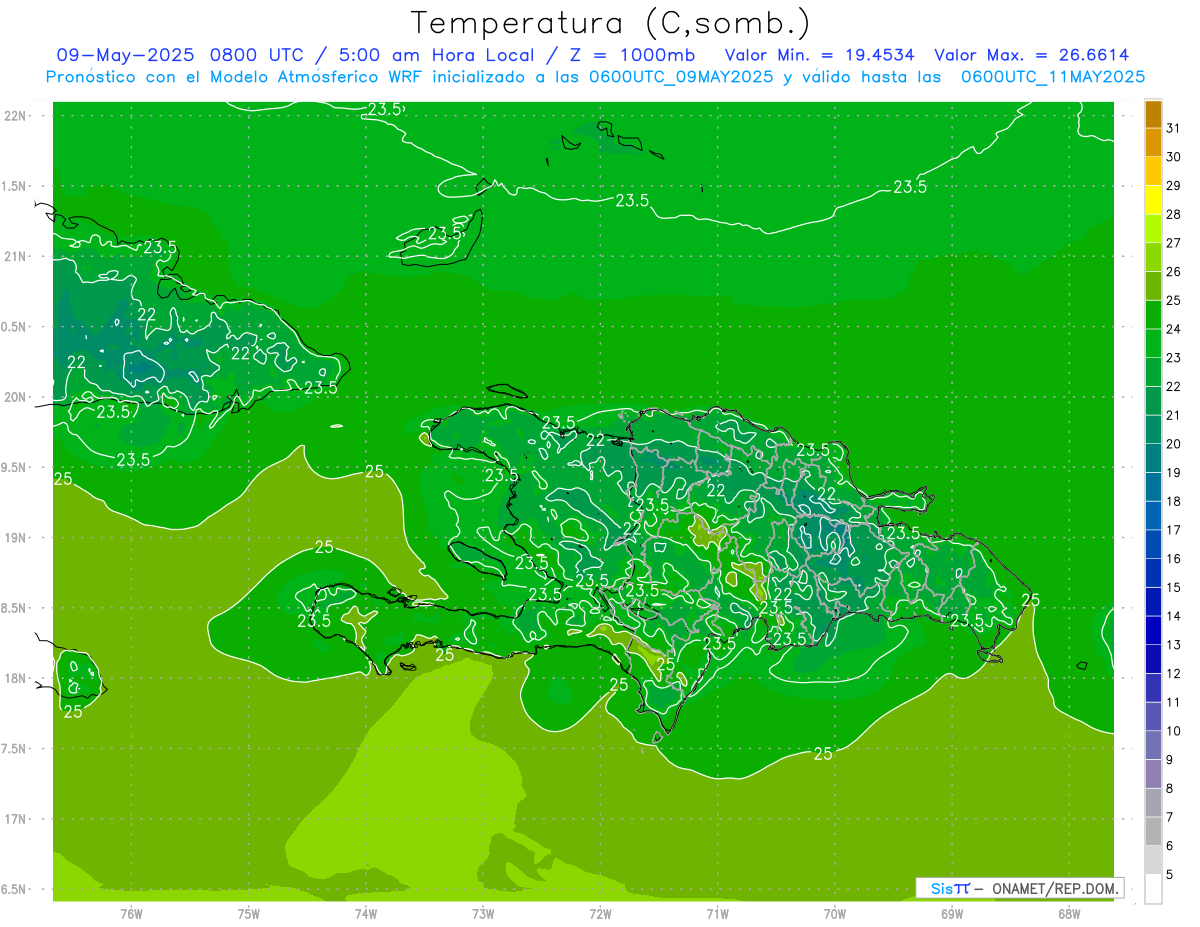Click the 'Z = 1000mb' level text

point(634,55)
